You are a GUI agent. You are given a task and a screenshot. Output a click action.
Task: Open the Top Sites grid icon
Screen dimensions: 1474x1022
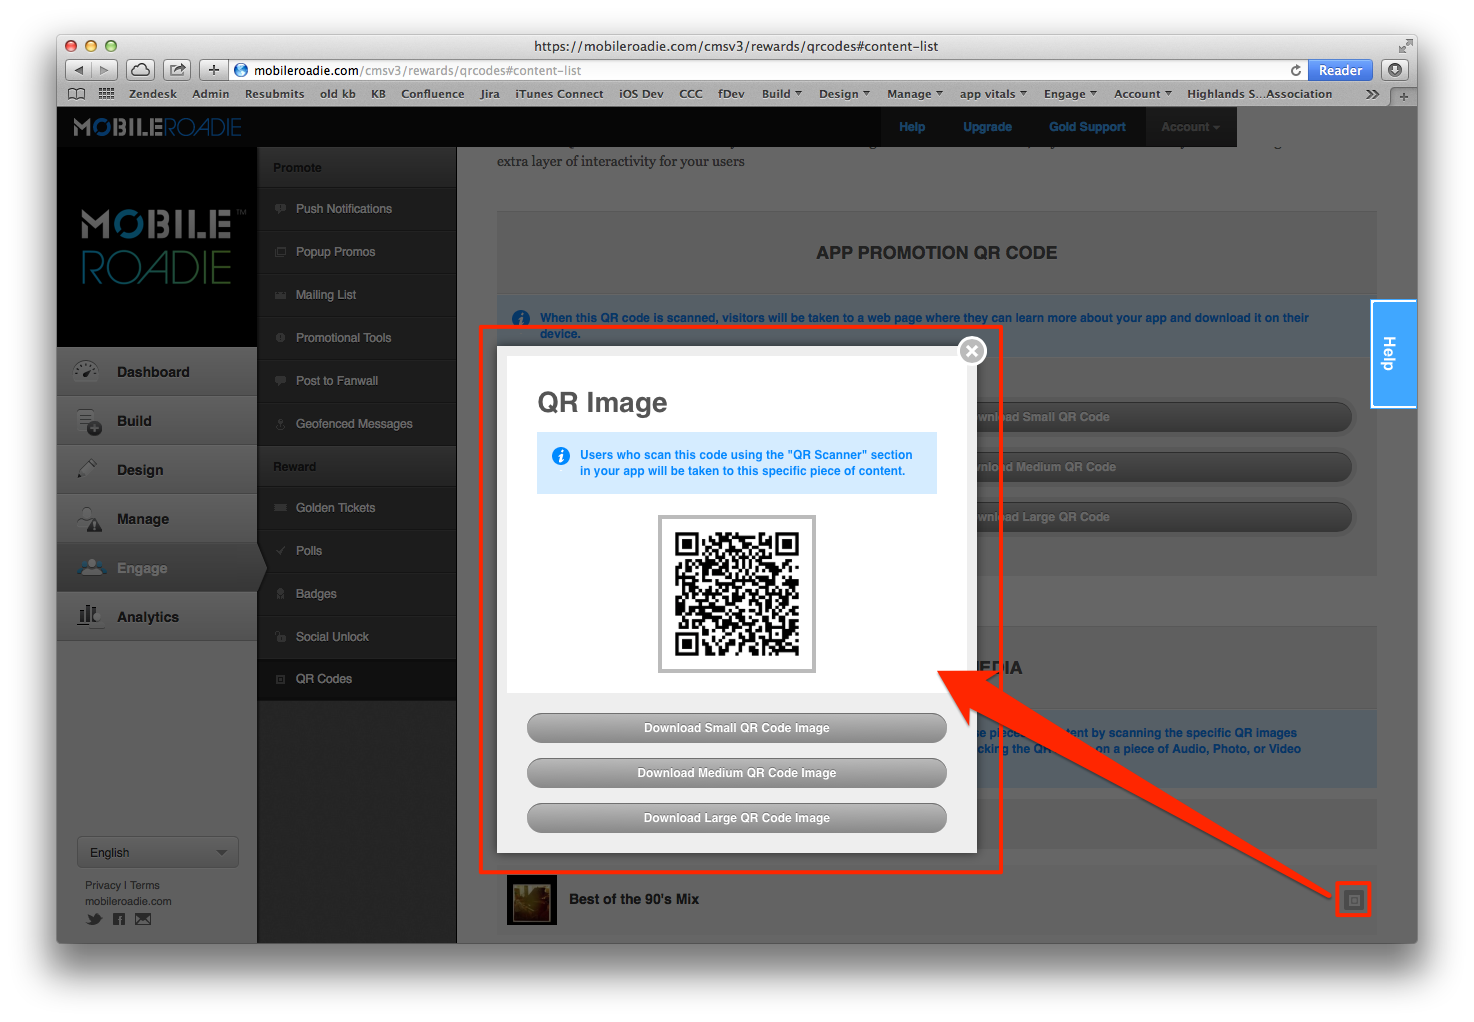point(106,94)
